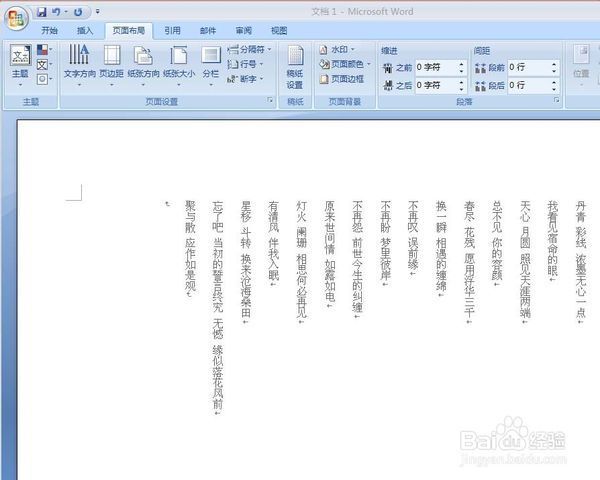Click the vertical line 聚与散 应作如是观
Screen dimensions: 600x480
coord(190,249)
